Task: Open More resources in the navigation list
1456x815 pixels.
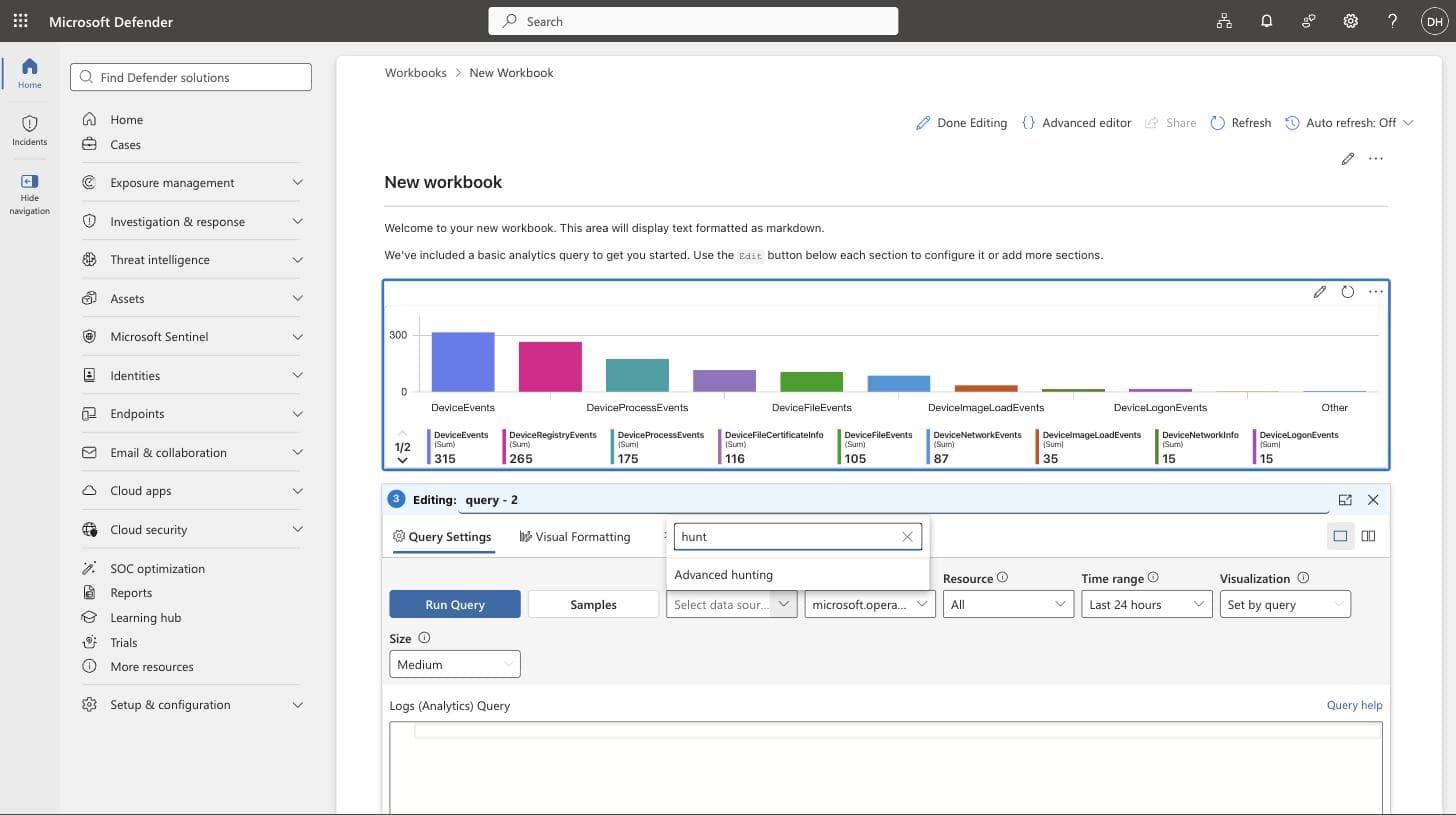Action: pyautogui.click(x=152, y=667)
